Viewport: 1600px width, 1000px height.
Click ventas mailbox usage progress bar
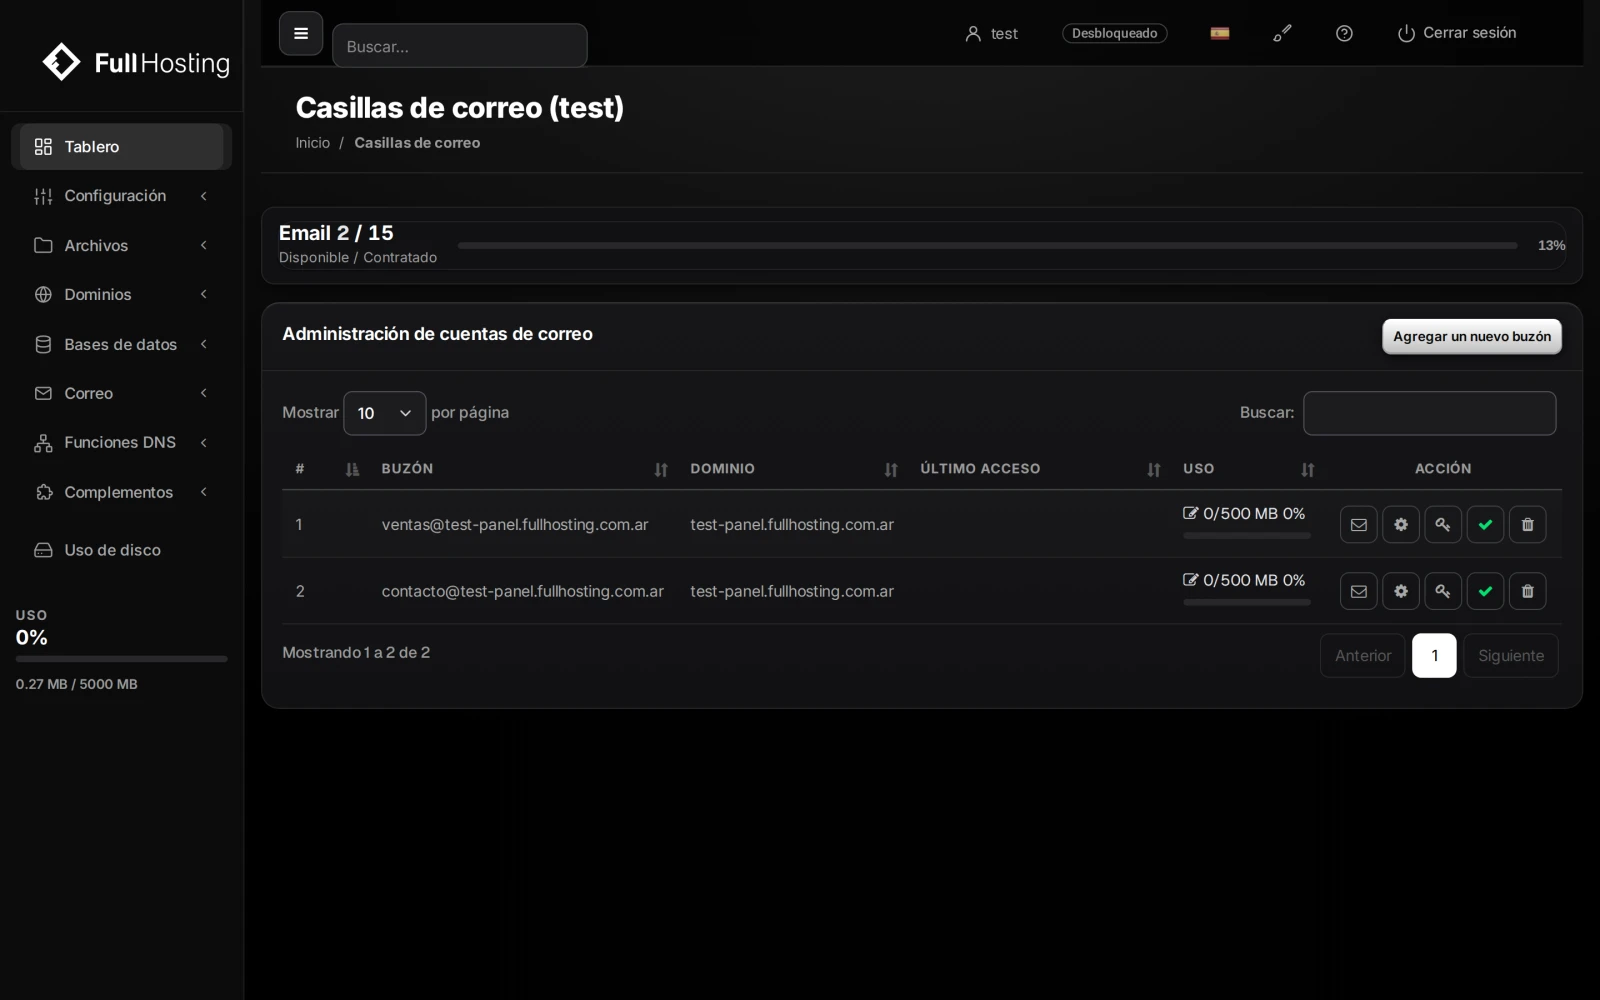[1247, 536]
